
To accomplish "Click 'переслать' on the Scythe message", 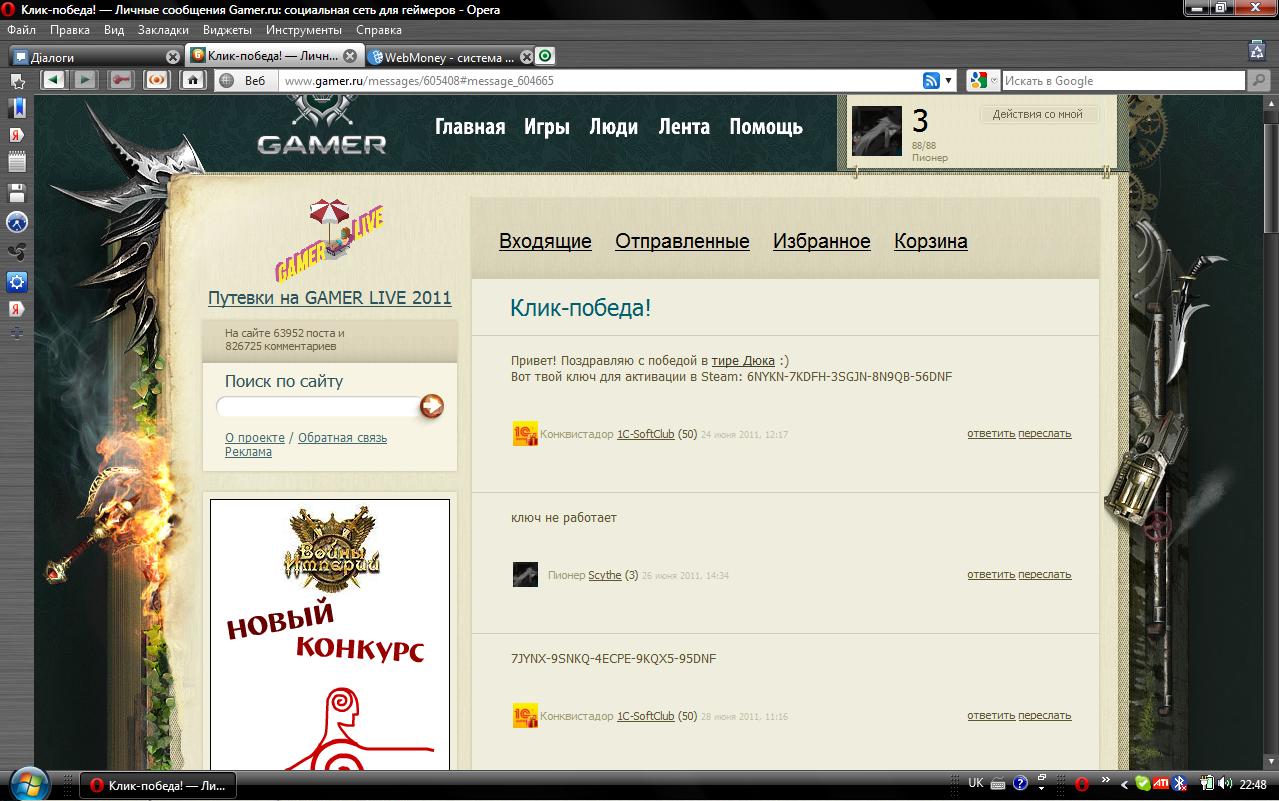I will [x=1045, y=574].
